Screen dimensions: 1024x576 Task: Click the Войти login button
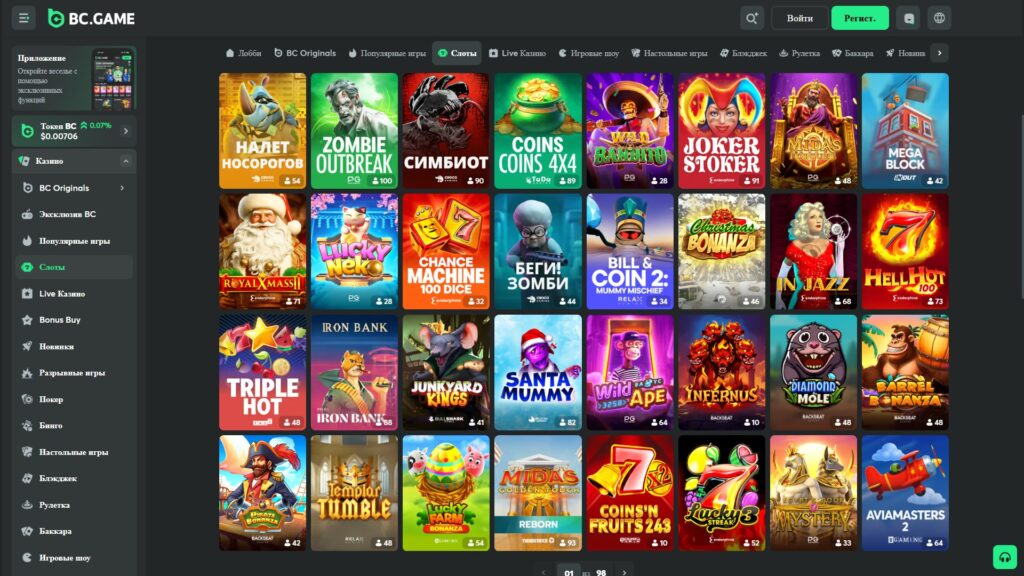click(x=799, y=18)
